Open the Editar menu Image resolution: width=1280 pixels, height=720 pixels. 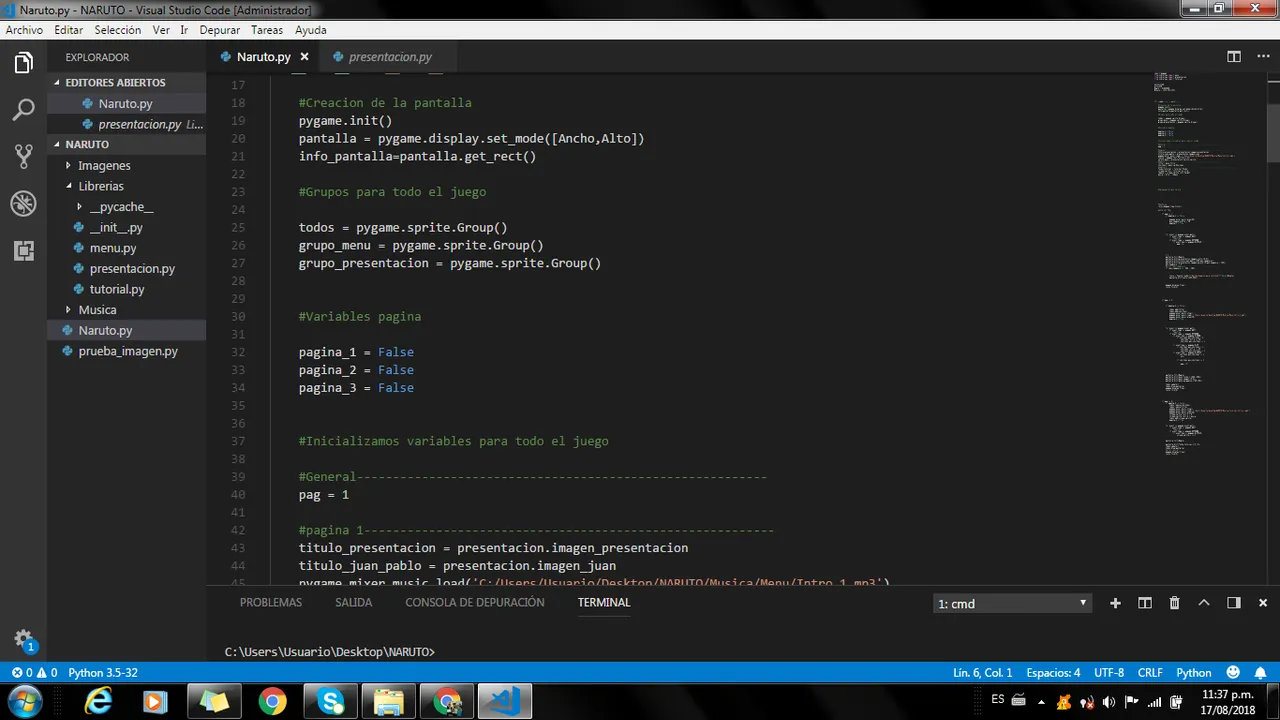(69, 30)
